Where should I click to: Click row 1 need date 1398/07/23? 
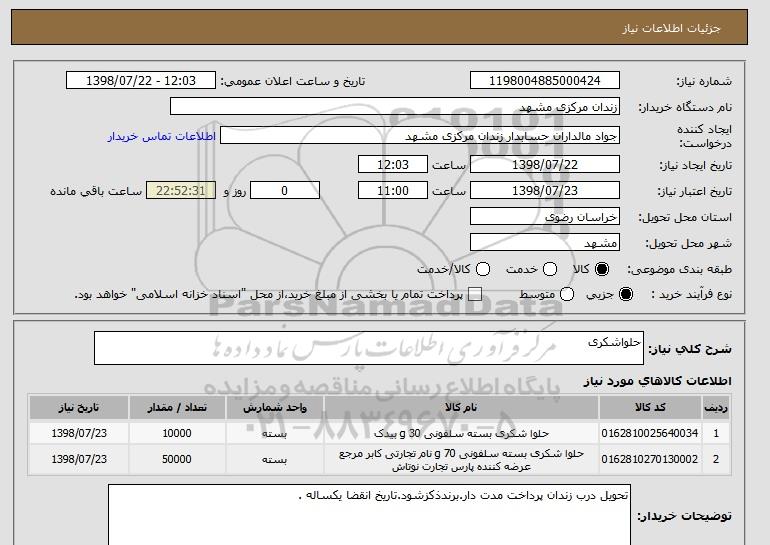click(79, 433)
